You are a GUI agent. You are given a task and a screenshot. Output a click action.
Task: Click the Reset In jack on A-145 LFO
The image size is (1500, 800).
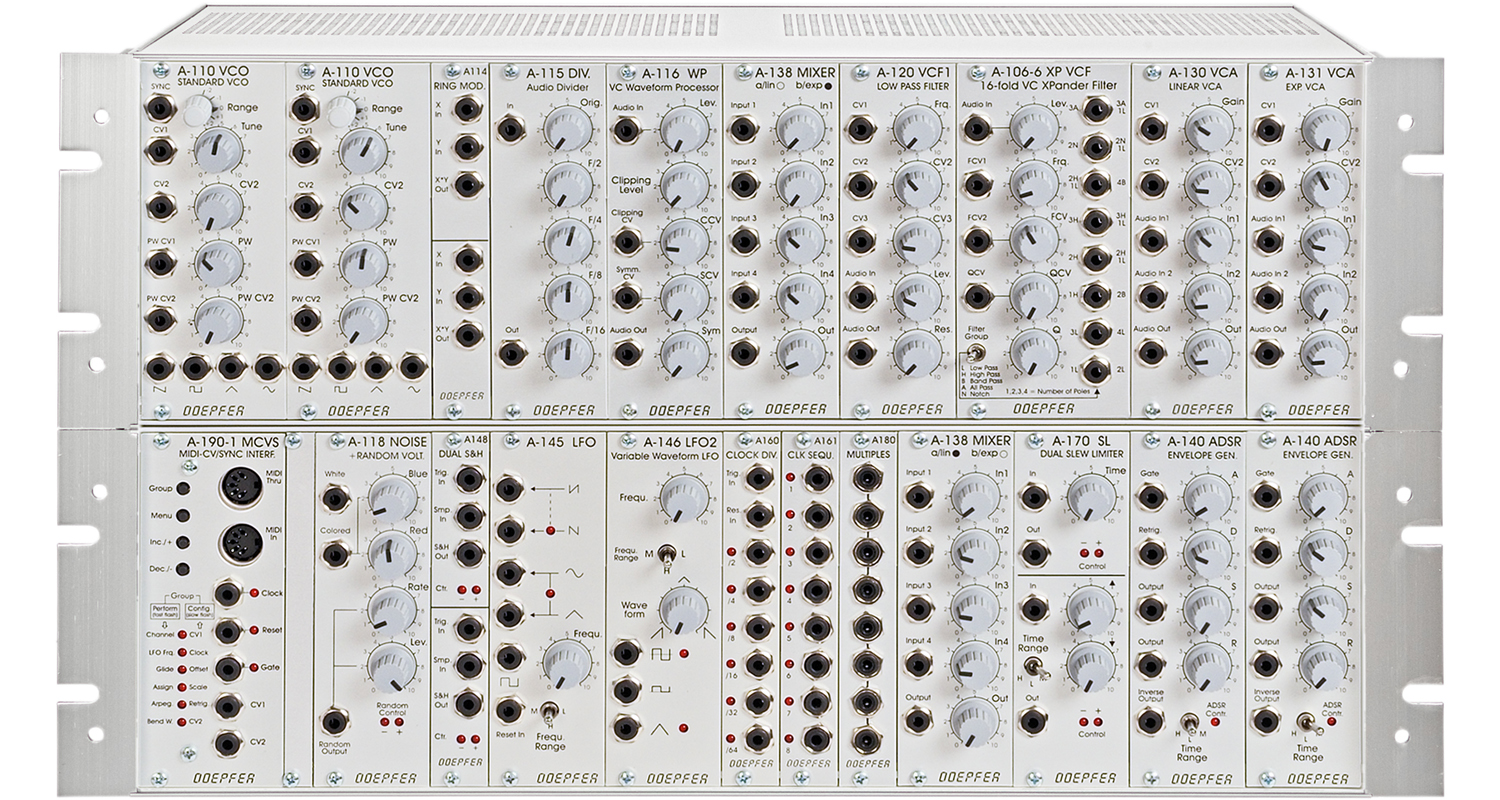pyautogui.click(x=509, y=709)
